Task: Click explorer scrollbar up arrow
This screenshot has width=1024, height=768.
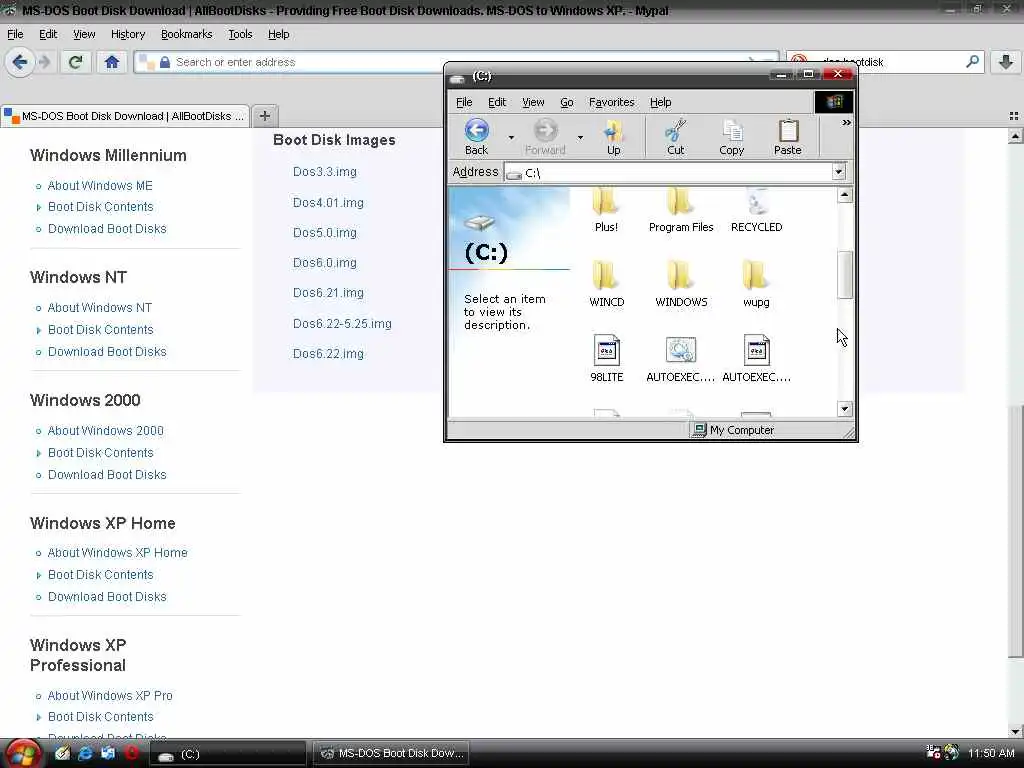Action: pyautogui.click(x=845, y=195)
